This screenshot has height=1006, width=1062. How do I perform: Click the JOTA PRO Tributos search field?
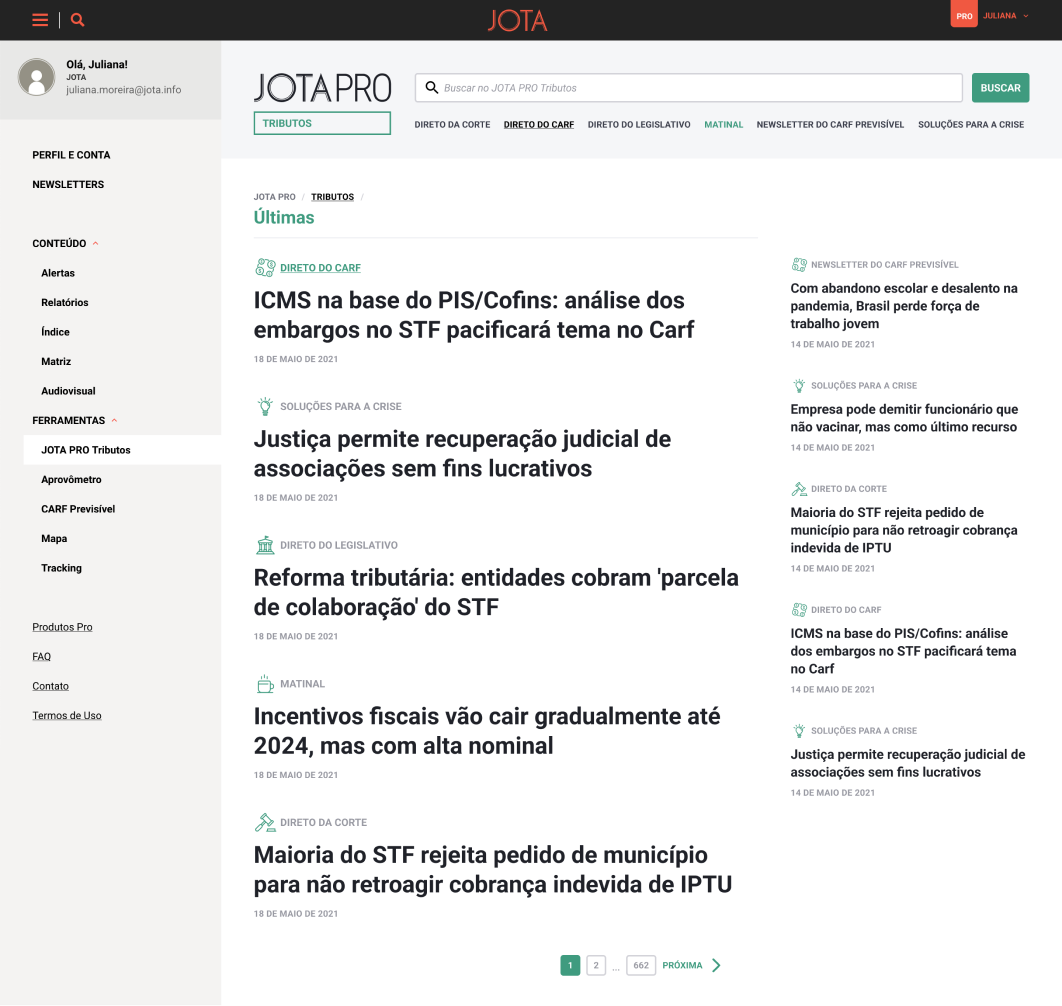[690, 88]
